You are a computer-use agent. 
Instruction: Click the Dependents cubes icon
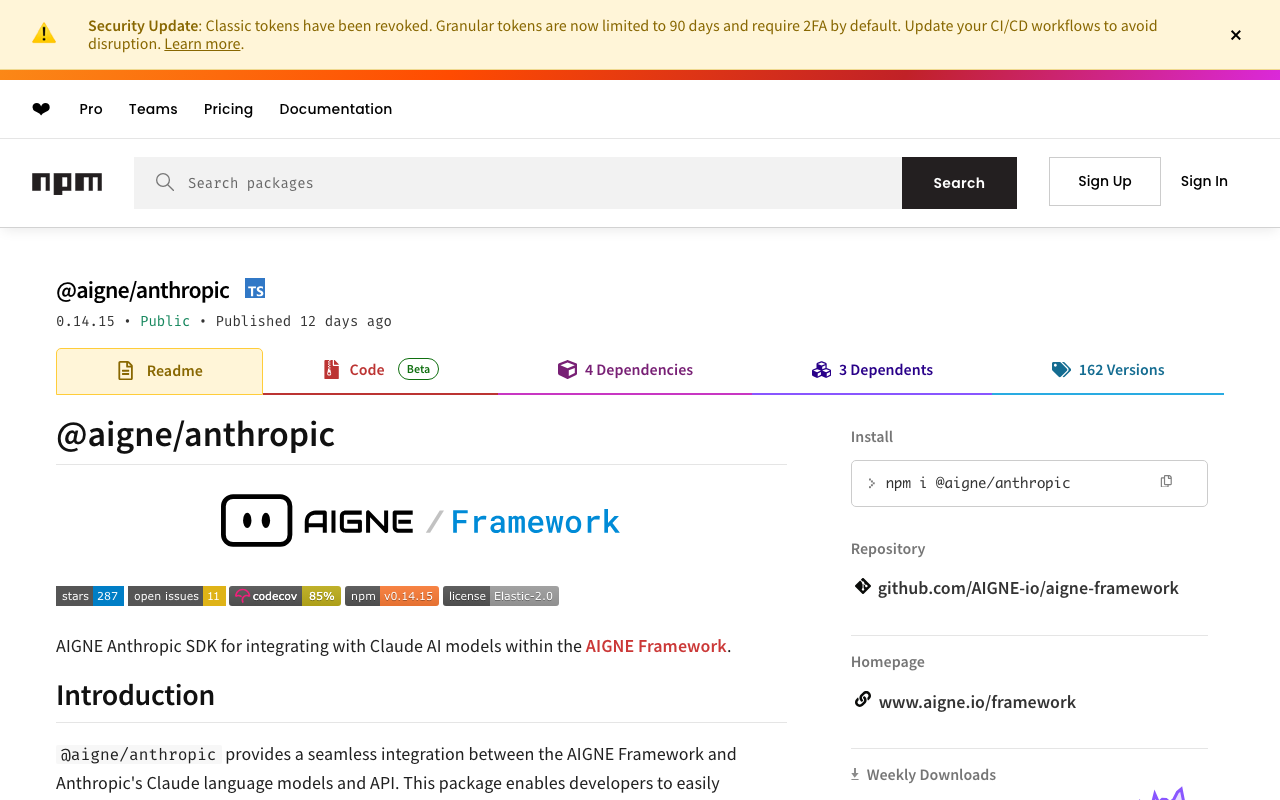[x=821, y=370]
